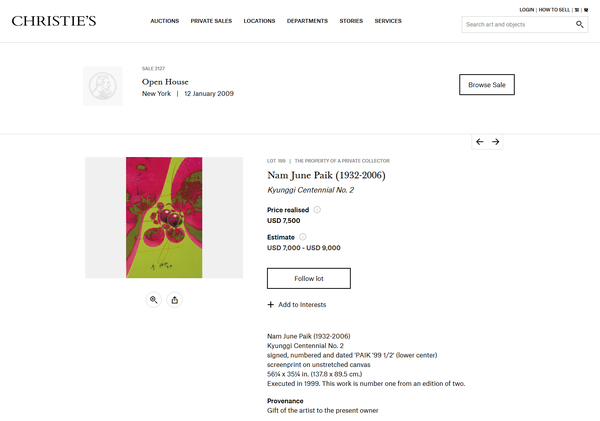600x421 pixels.
Task: Go to next lot arrow
Action: point(496,142)
